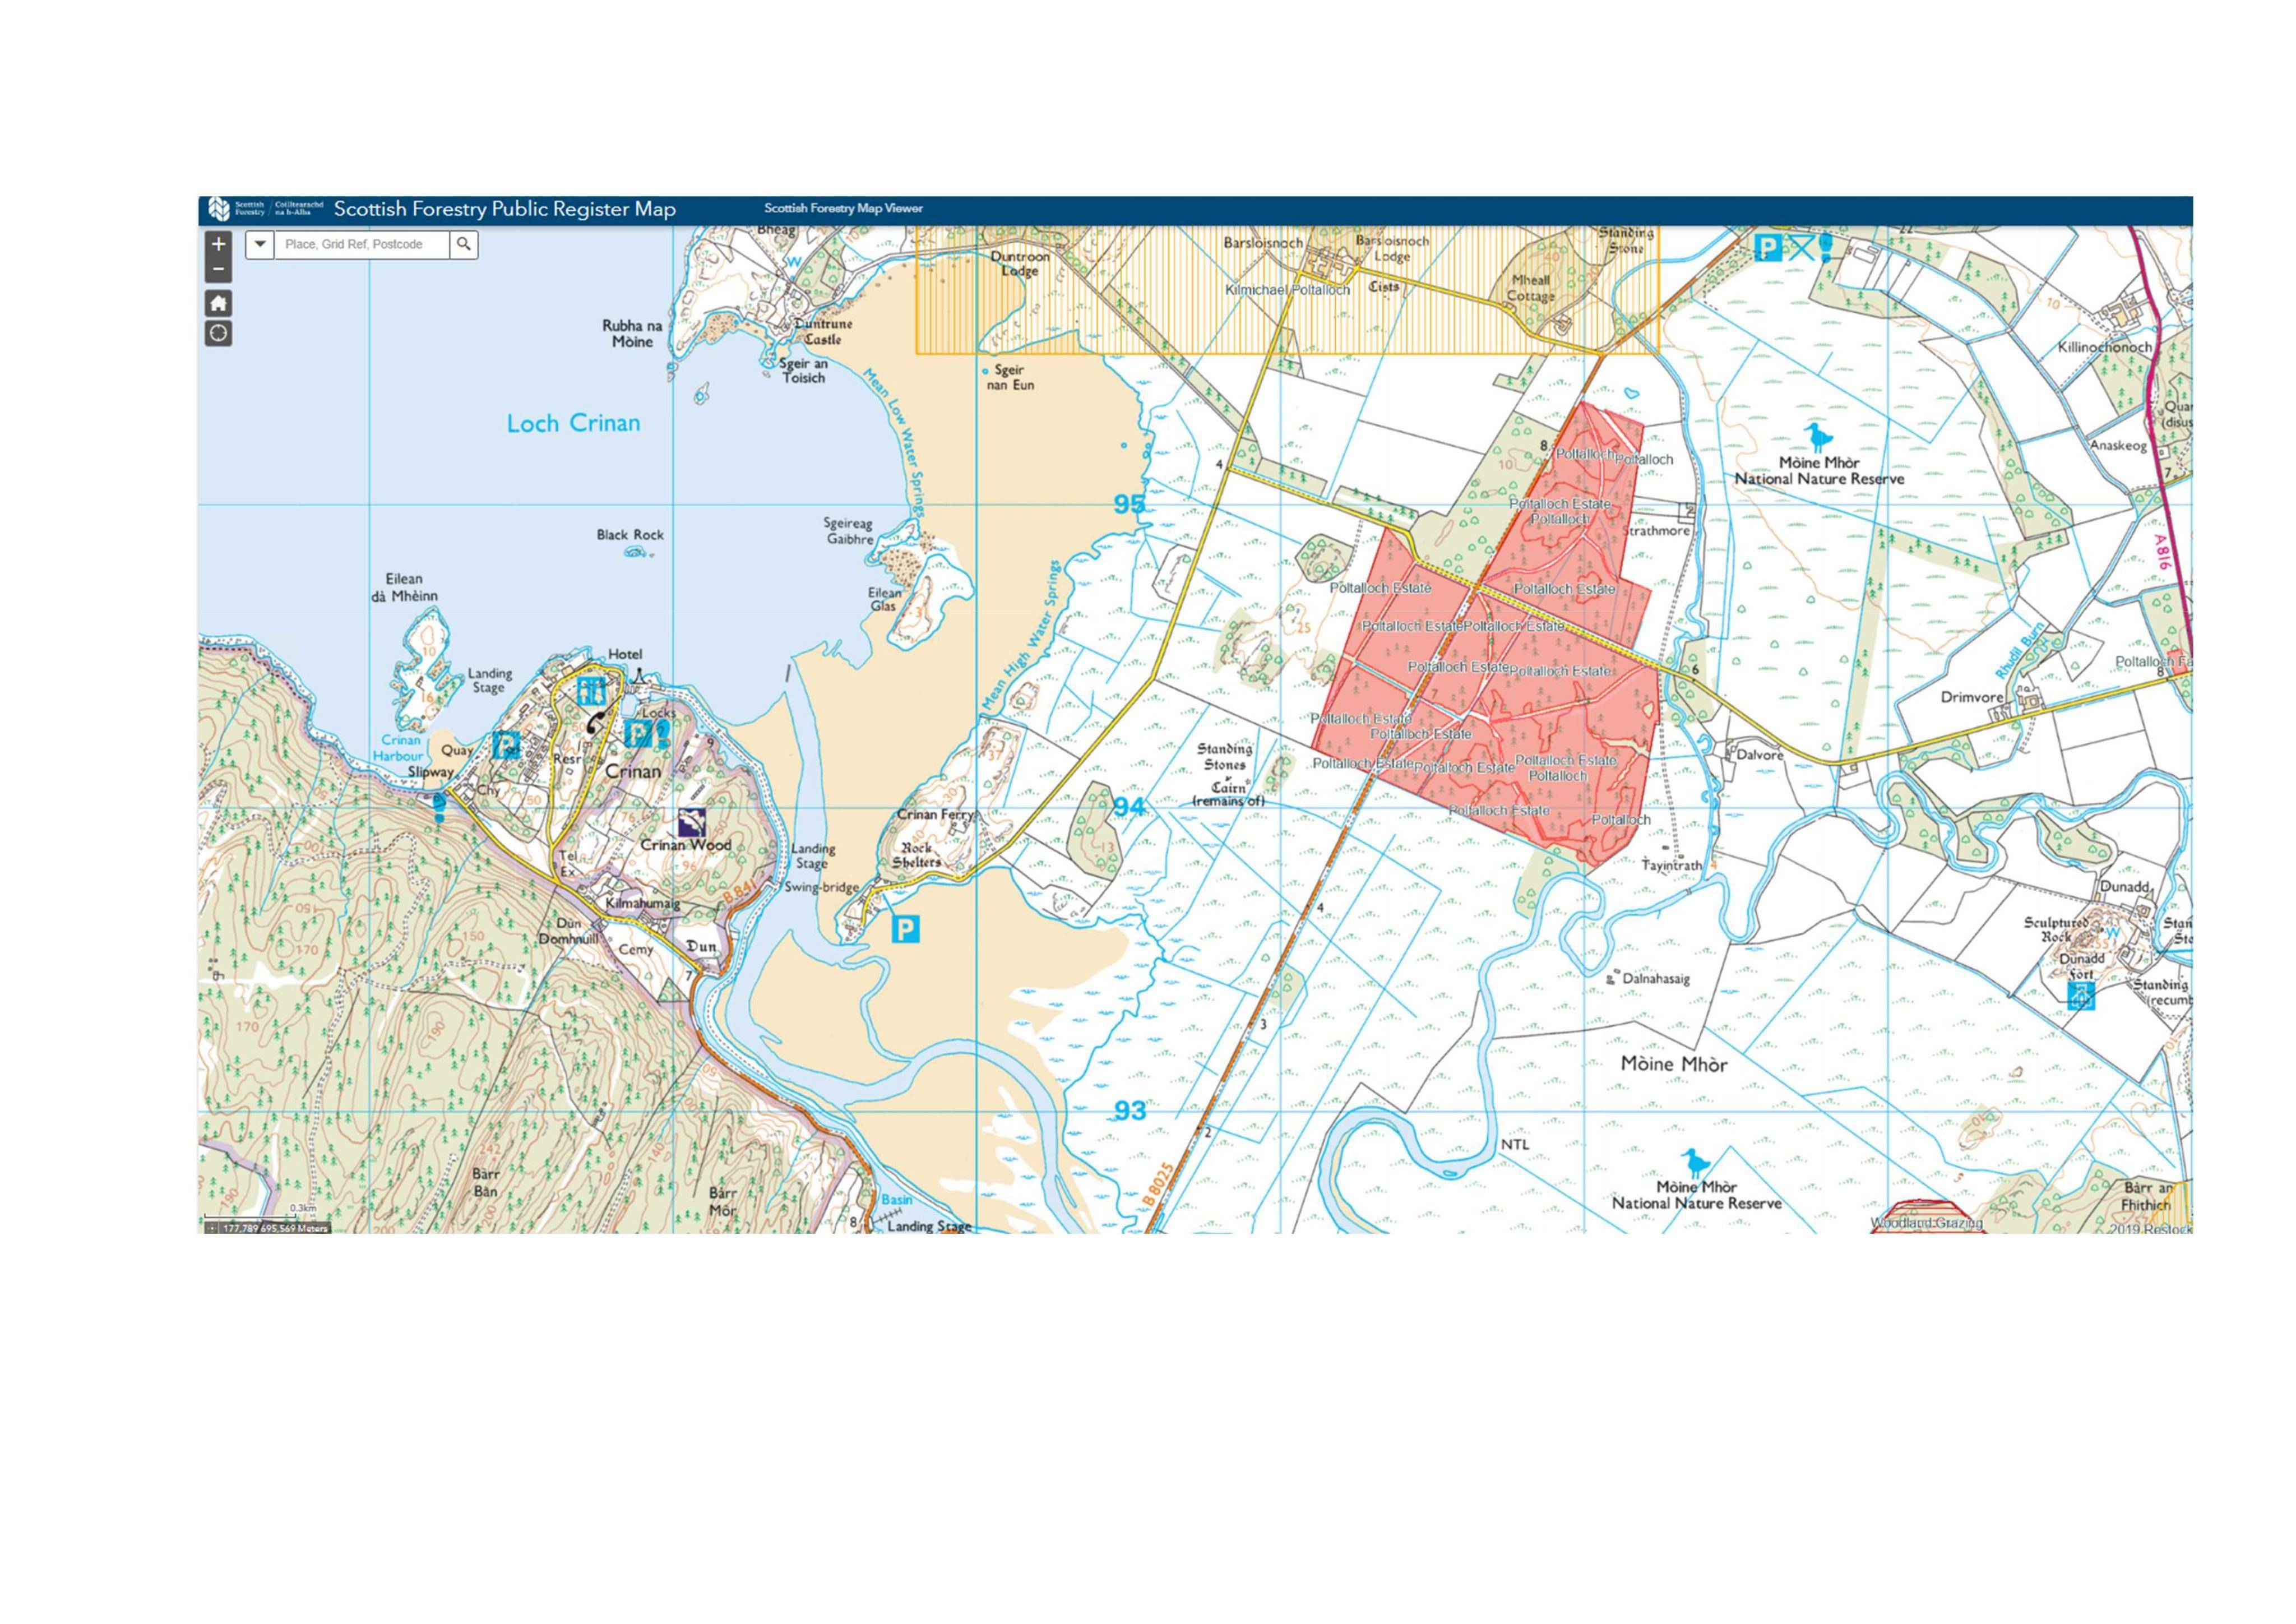Screen dimensions: 2296x1624
Task: Toggle coordinate capture button beside coordinates
Action: click(211, 1228)
